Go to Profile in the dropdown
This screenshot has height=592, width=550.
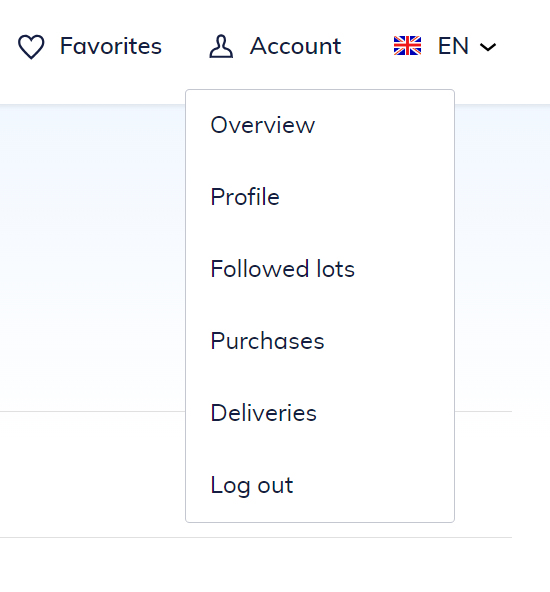tap(245, 197)
